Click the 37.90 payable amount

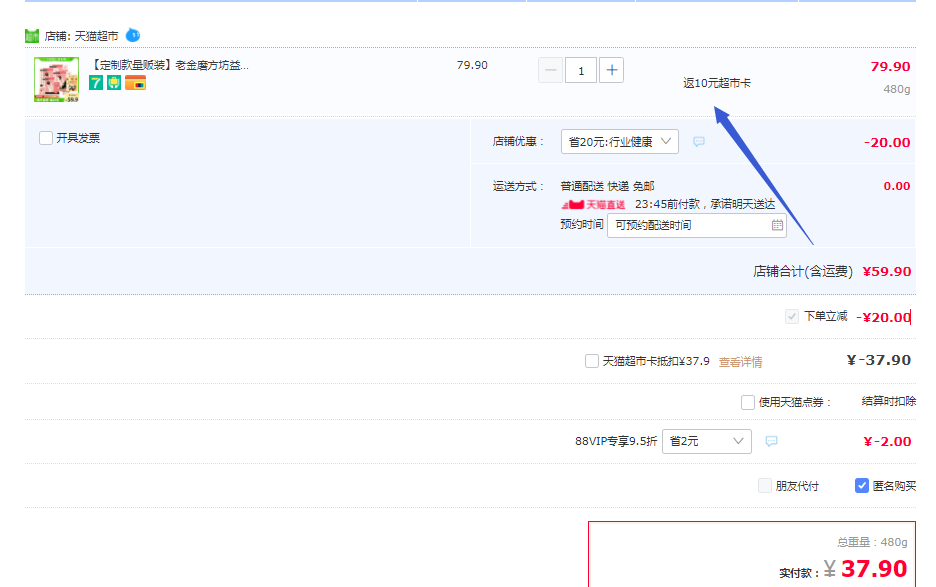pos(875,568)
